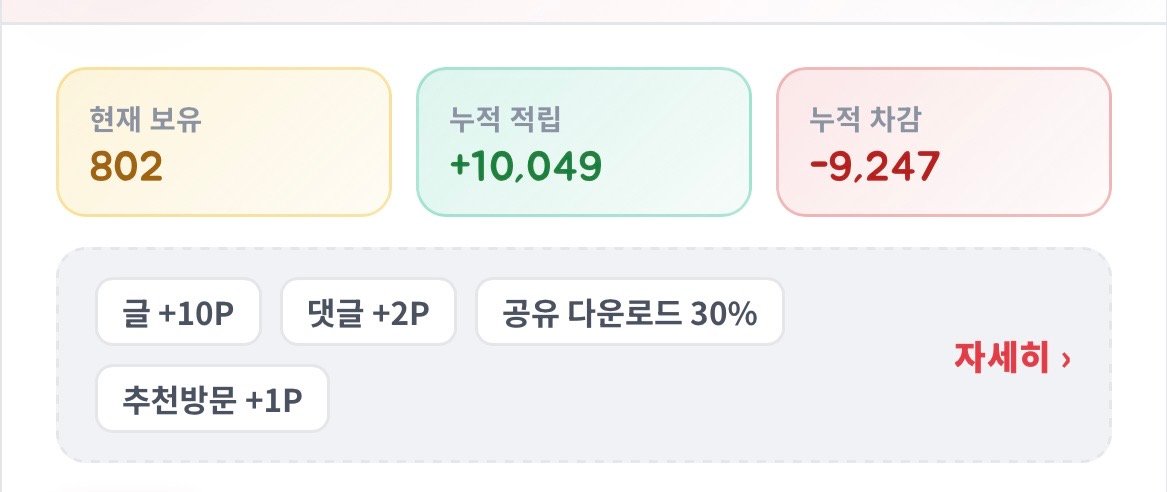
Task: Click the 공유 다운로드 30% chip
Action: [x=630, y=312]
